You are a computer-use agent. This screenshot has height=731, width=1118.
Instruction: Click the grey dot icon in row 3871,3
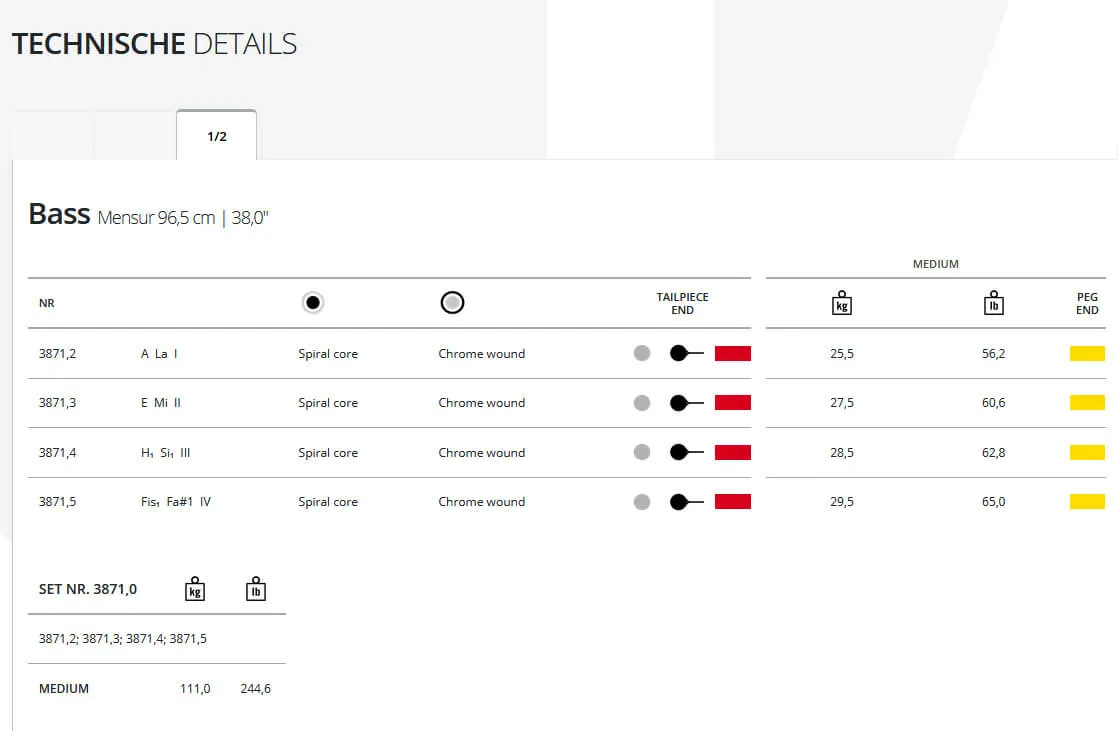click(x=642, y=403)
